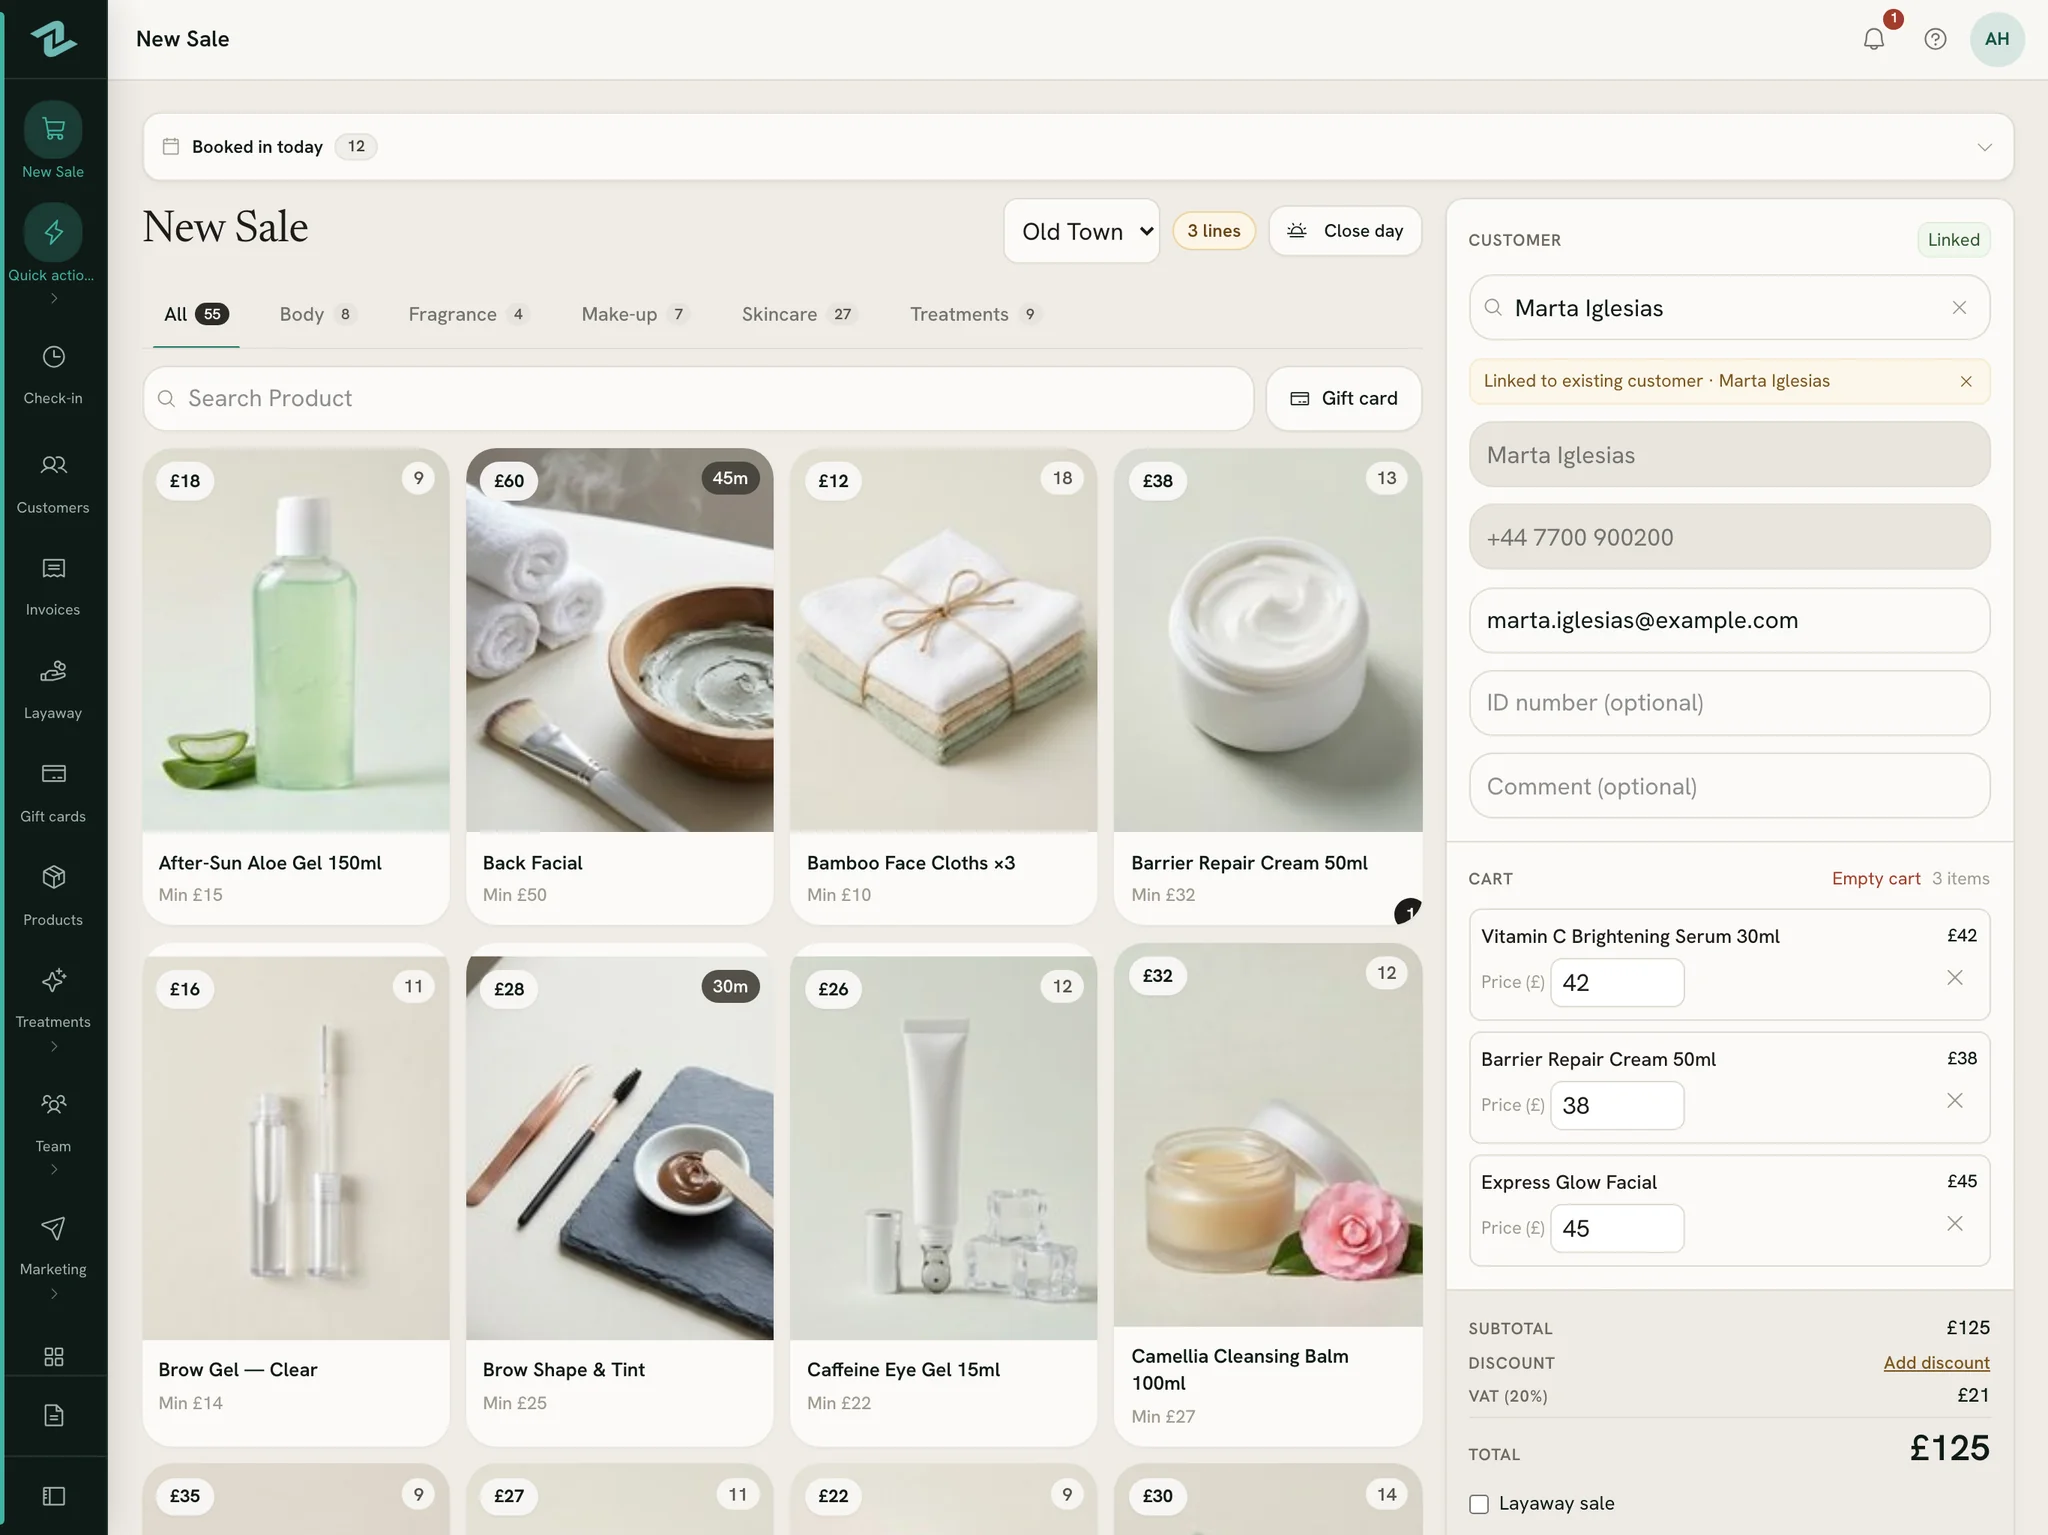Open the Team sidebar icon
Screen dimensions: 2048x1535
[x=53, y=1104]
